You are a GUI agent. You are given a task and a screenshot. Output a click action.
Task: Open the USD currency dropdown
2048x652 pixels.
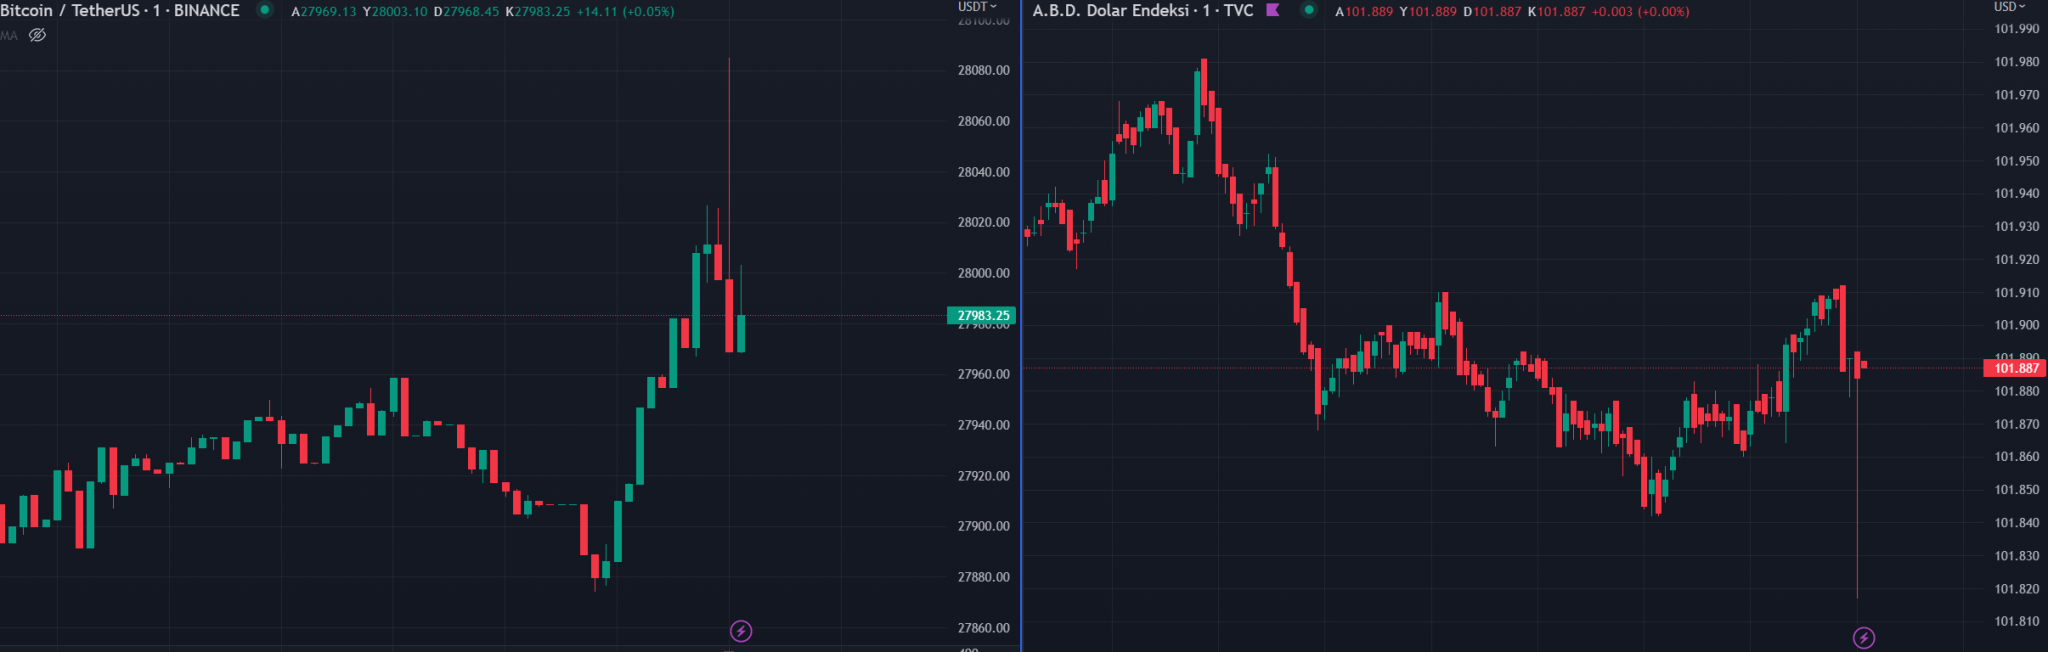[2009, 6]
